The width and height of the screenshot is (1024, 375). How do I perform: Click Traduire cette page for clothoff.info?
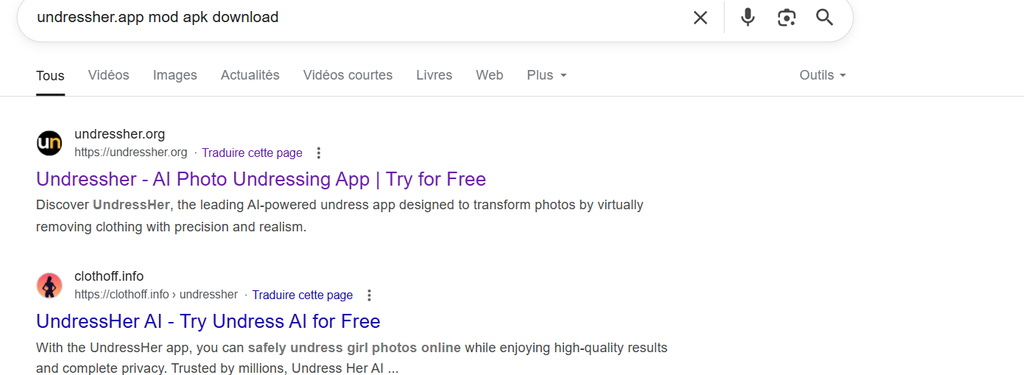(x=302, y=295)
